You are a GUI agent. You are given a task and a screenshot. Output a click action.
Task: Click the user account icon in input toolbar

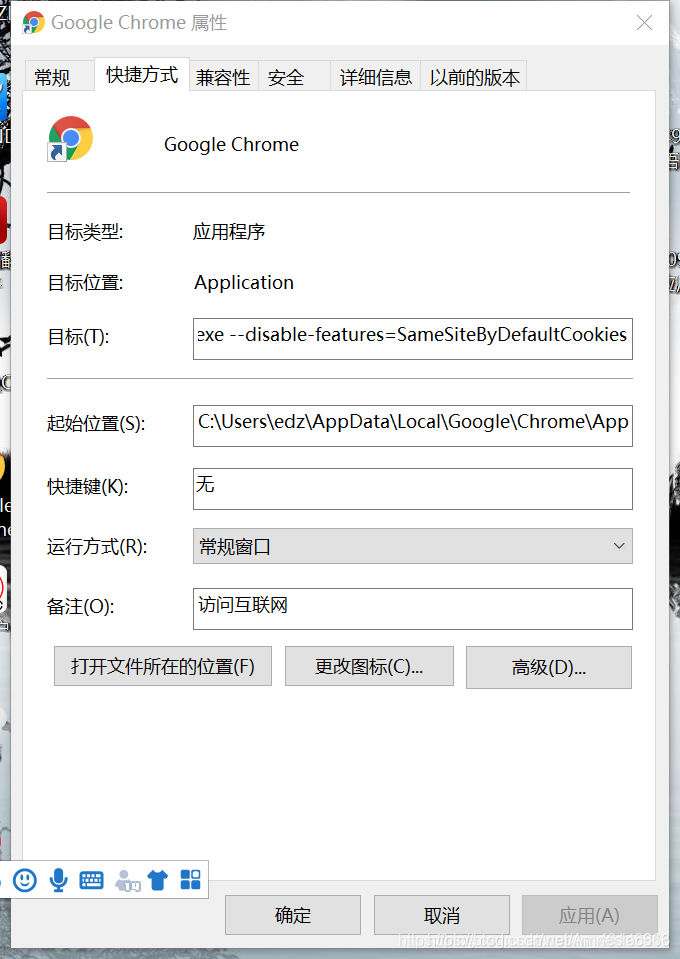[x=127, y=881]
